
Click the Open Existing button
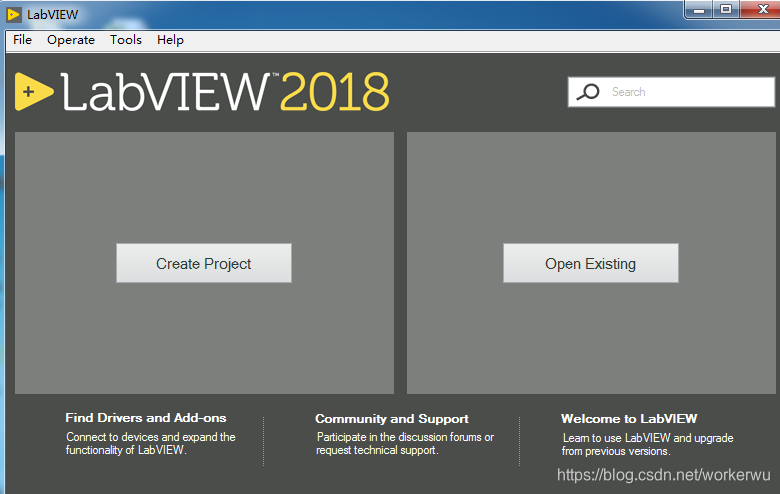pyautogui.click(x=590, y=263)
